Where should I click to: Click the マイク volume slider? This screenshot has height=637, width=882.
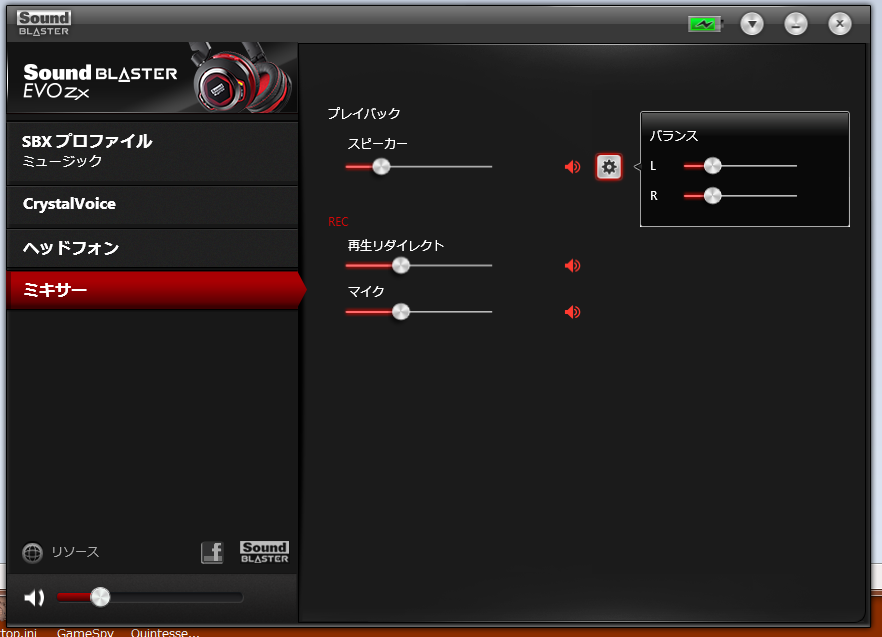pos(418,312)
